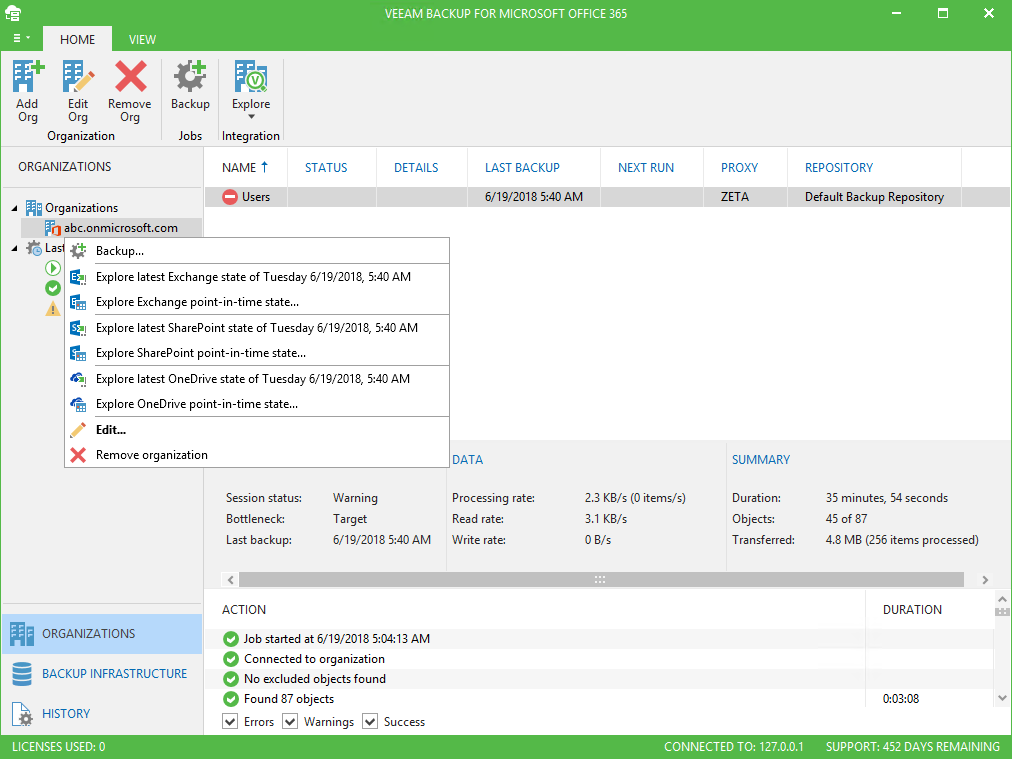Collapse the Last 24 hours tree node

(x=15, y=248)
